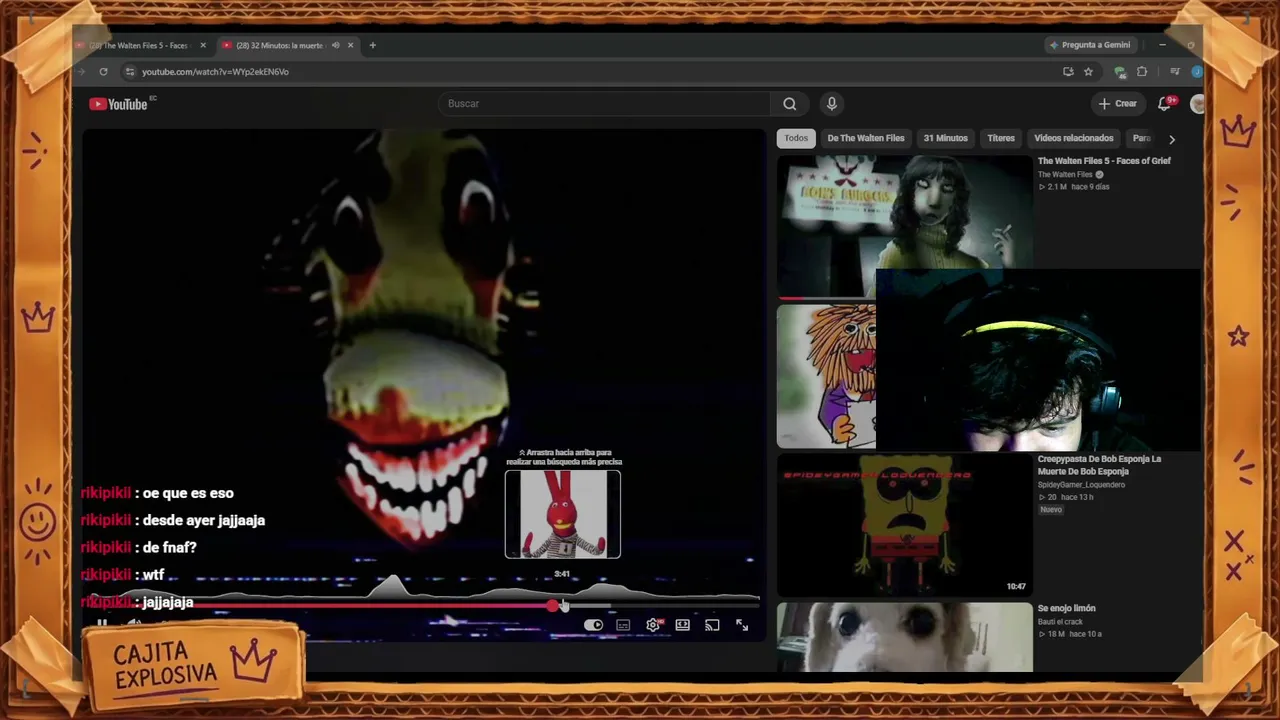Screen dimensions: 1280x720
Task: Close the 32 Minutos tab
Action: click(x=350, y=45)
